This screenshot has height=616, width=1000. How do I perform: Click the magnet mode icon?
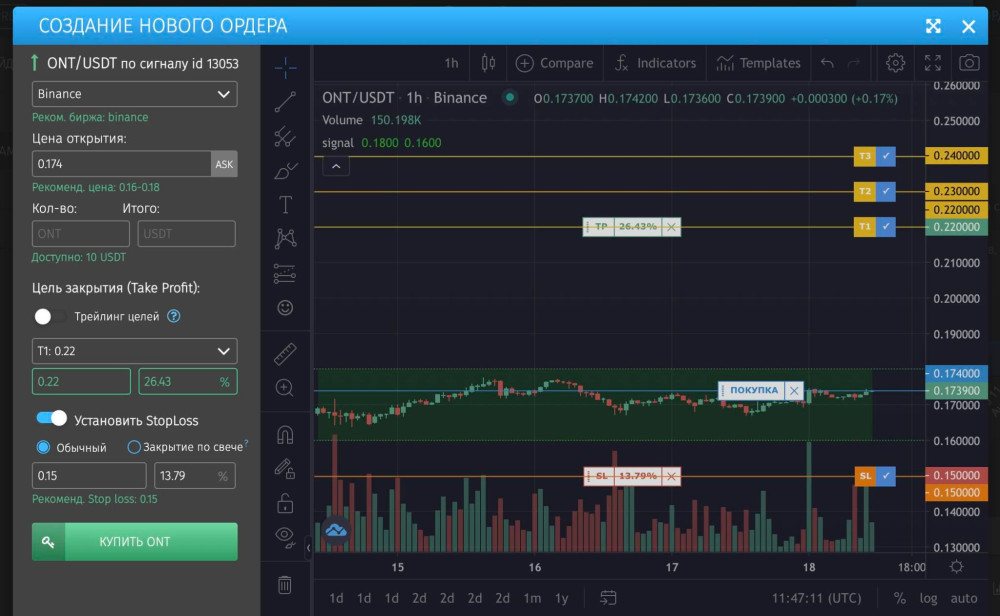(x=285, y=435)
